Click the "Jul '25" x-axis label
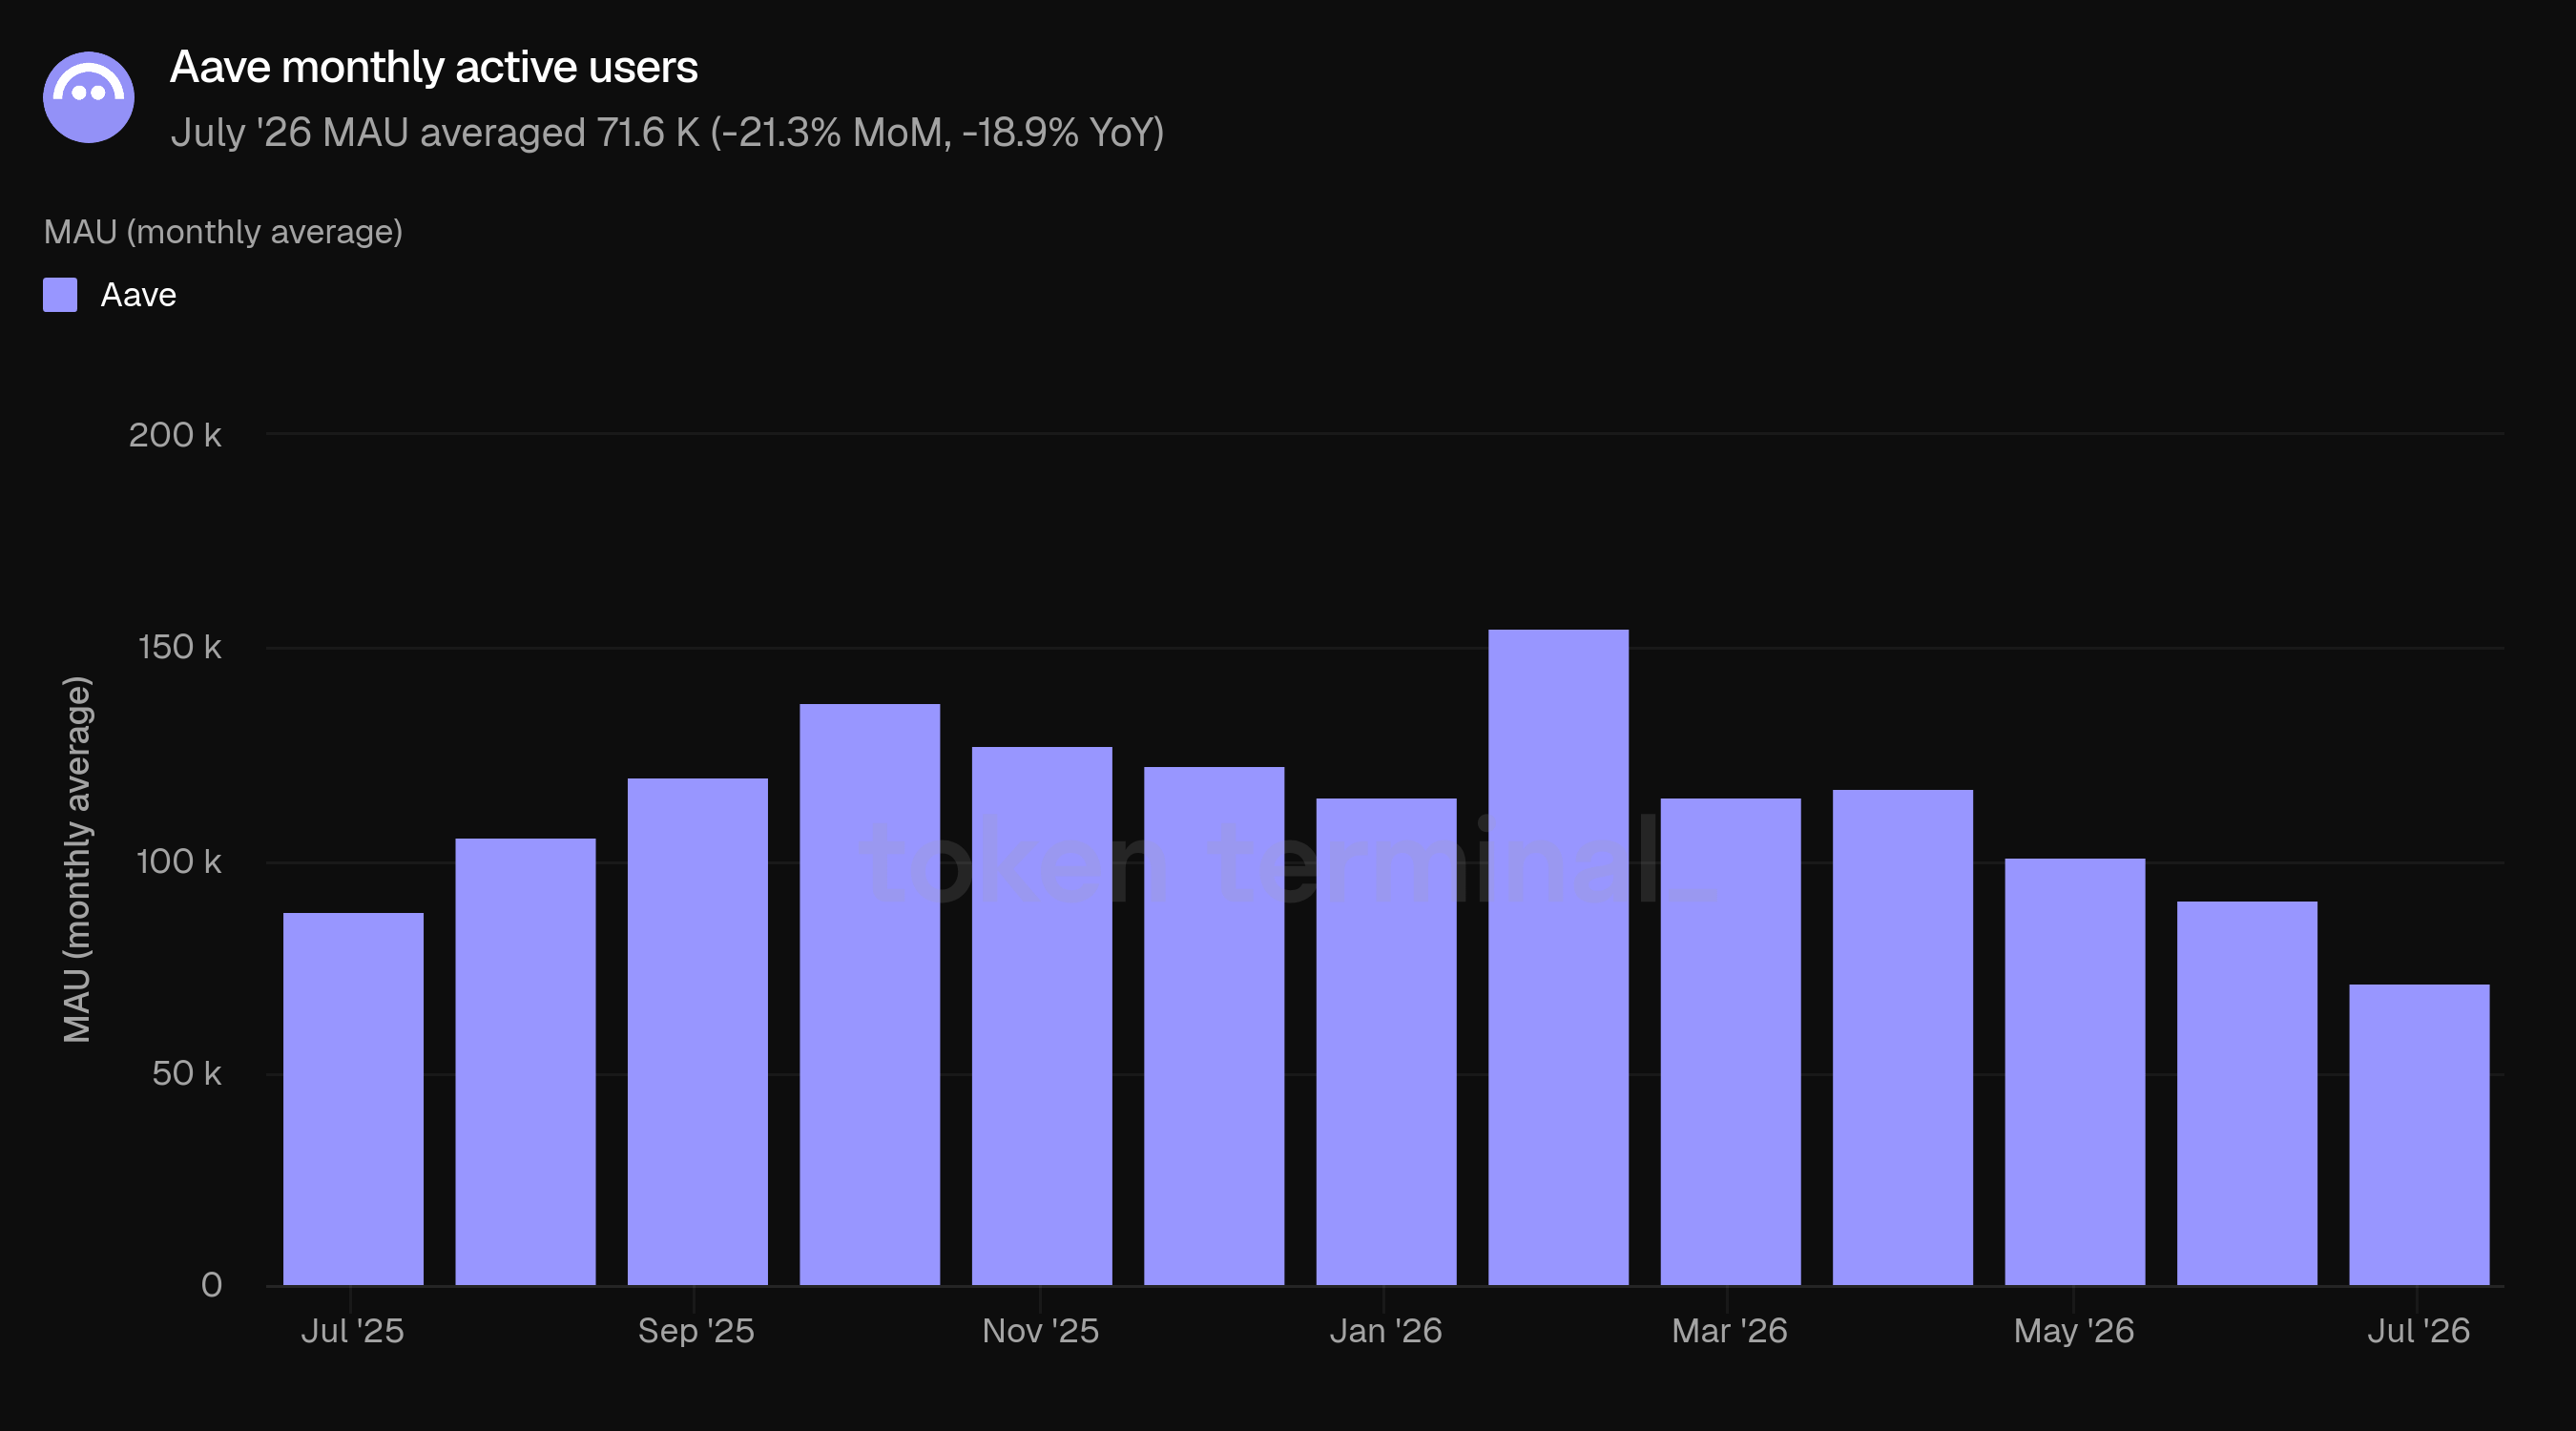This screenshot has height=1431, width=2576. (x=352, y=1331)
